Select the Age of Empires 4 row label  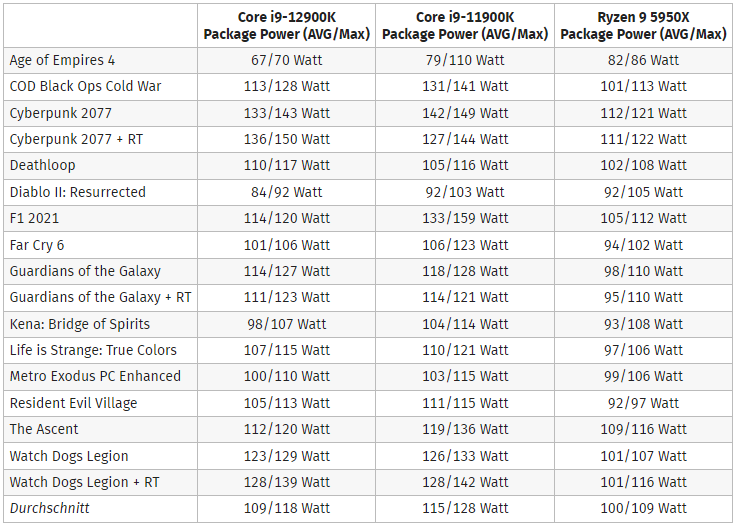coord(62,60)
